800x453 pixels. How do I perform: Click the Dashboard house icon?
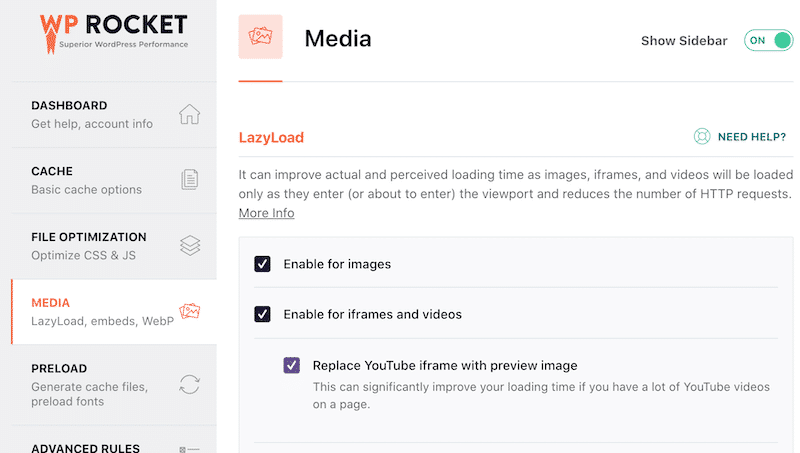[x=189, y=114]
